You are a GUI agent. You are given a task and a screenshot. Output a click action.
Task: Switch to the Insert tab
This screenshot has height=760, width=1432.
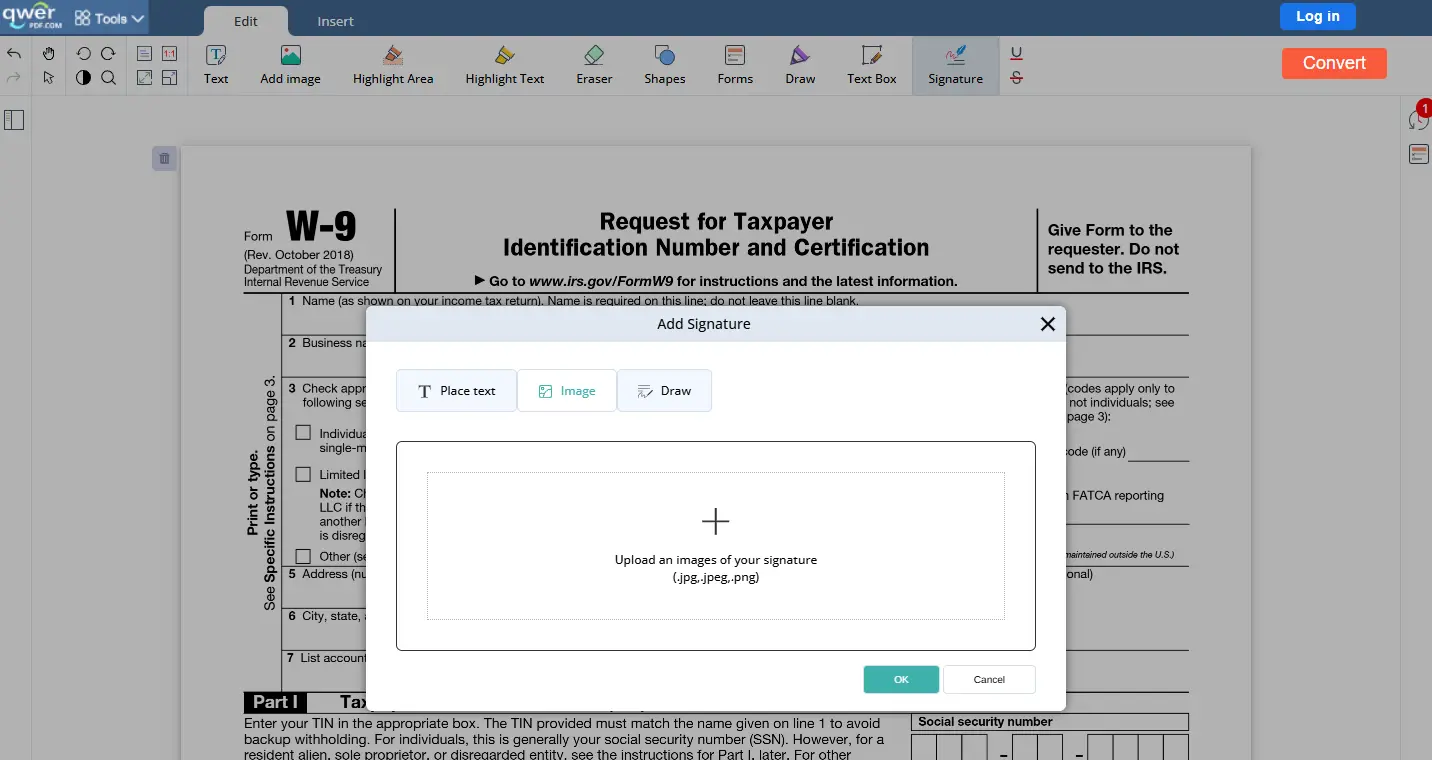pos(335,21)
